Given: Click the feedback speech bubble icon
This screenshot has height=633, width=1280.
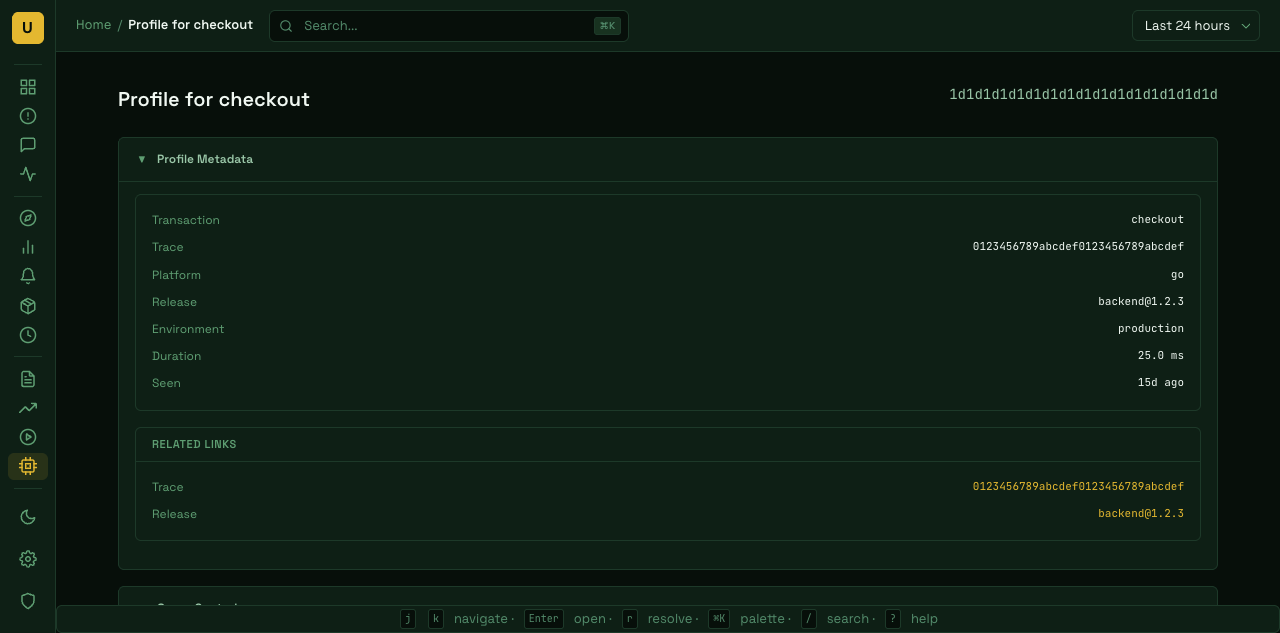Looking at the screenshot, I should point(28,145).
